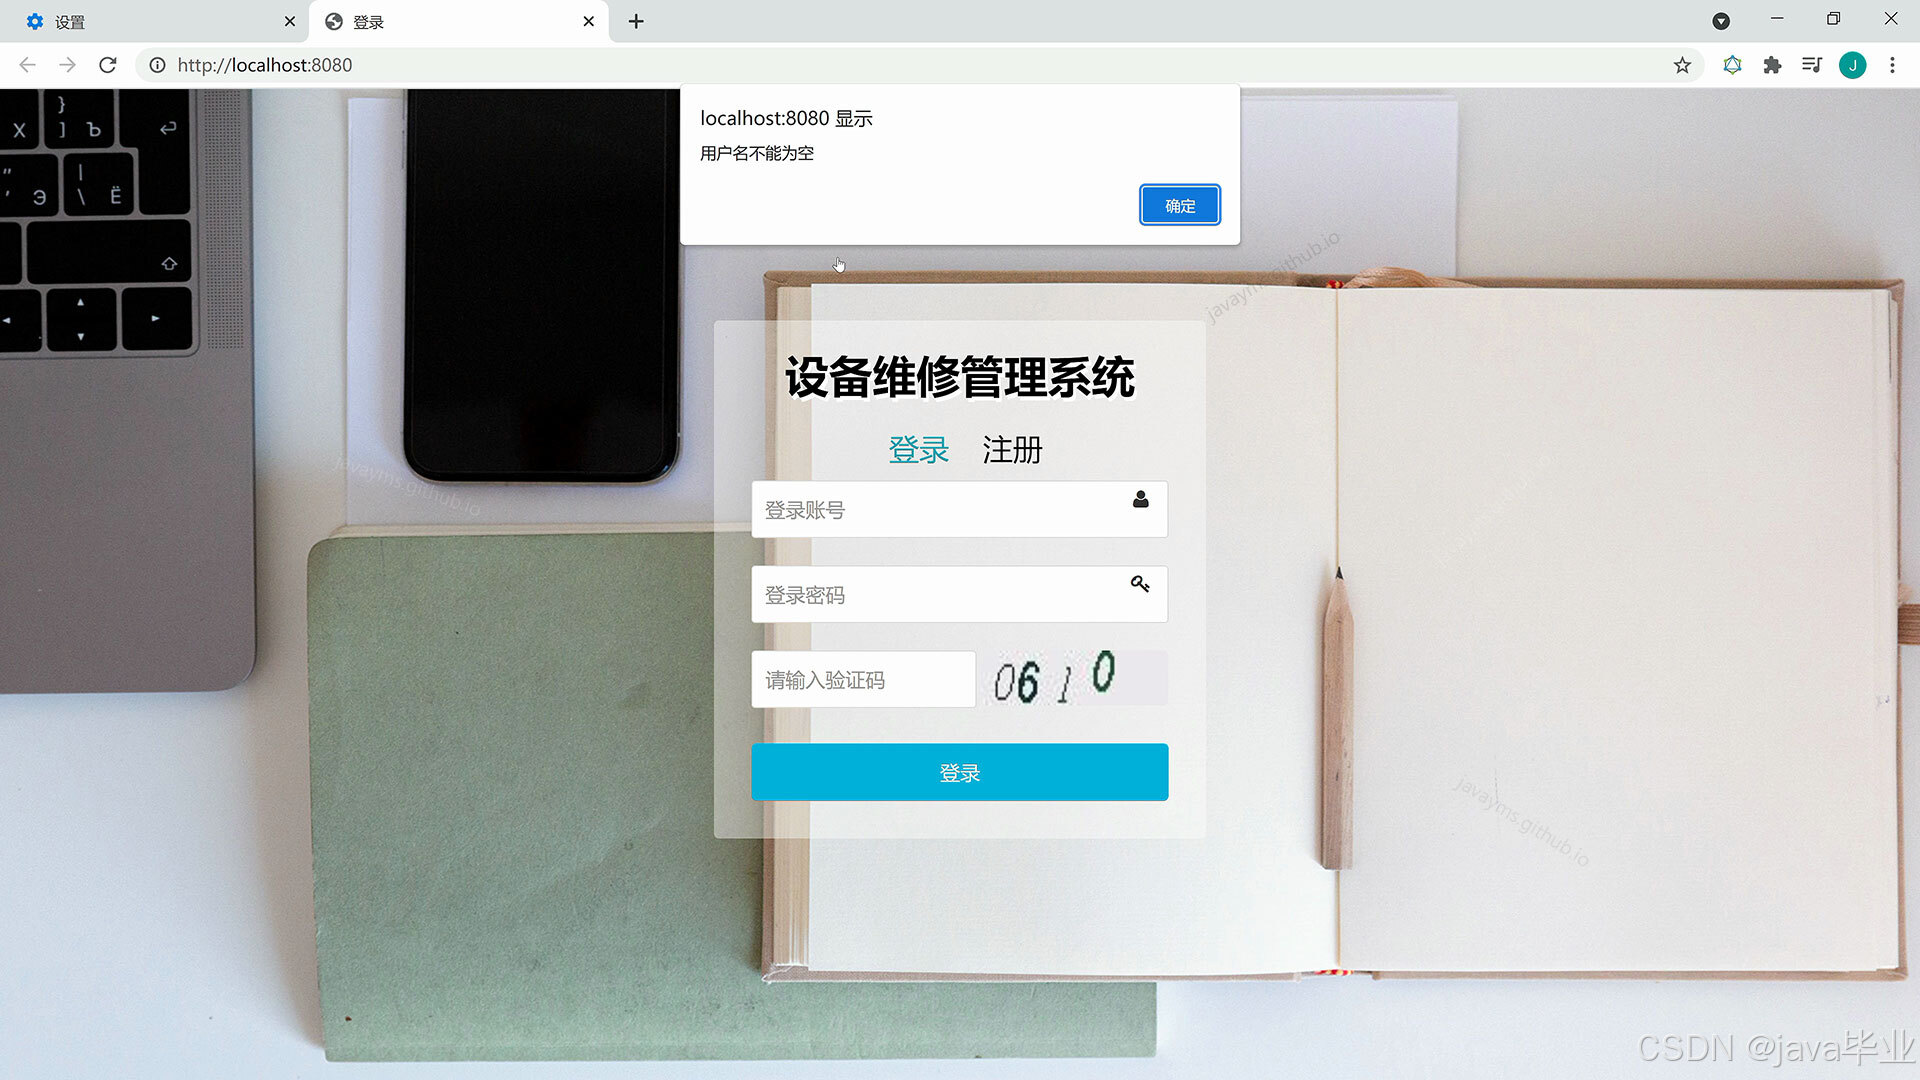Refresh the captcha image 0610
1920x1080 pixels.
1074,679
